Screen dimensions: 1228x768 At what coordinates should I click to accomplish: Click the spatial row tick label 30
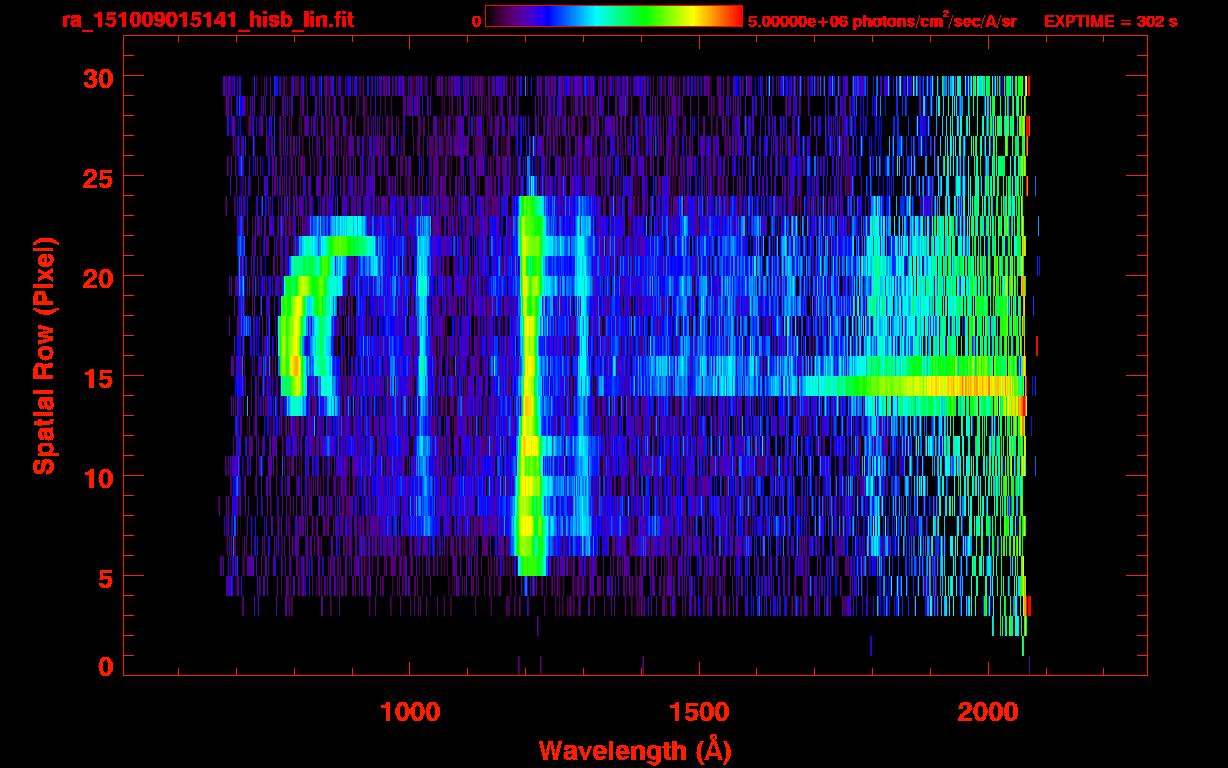coord(99,77)
